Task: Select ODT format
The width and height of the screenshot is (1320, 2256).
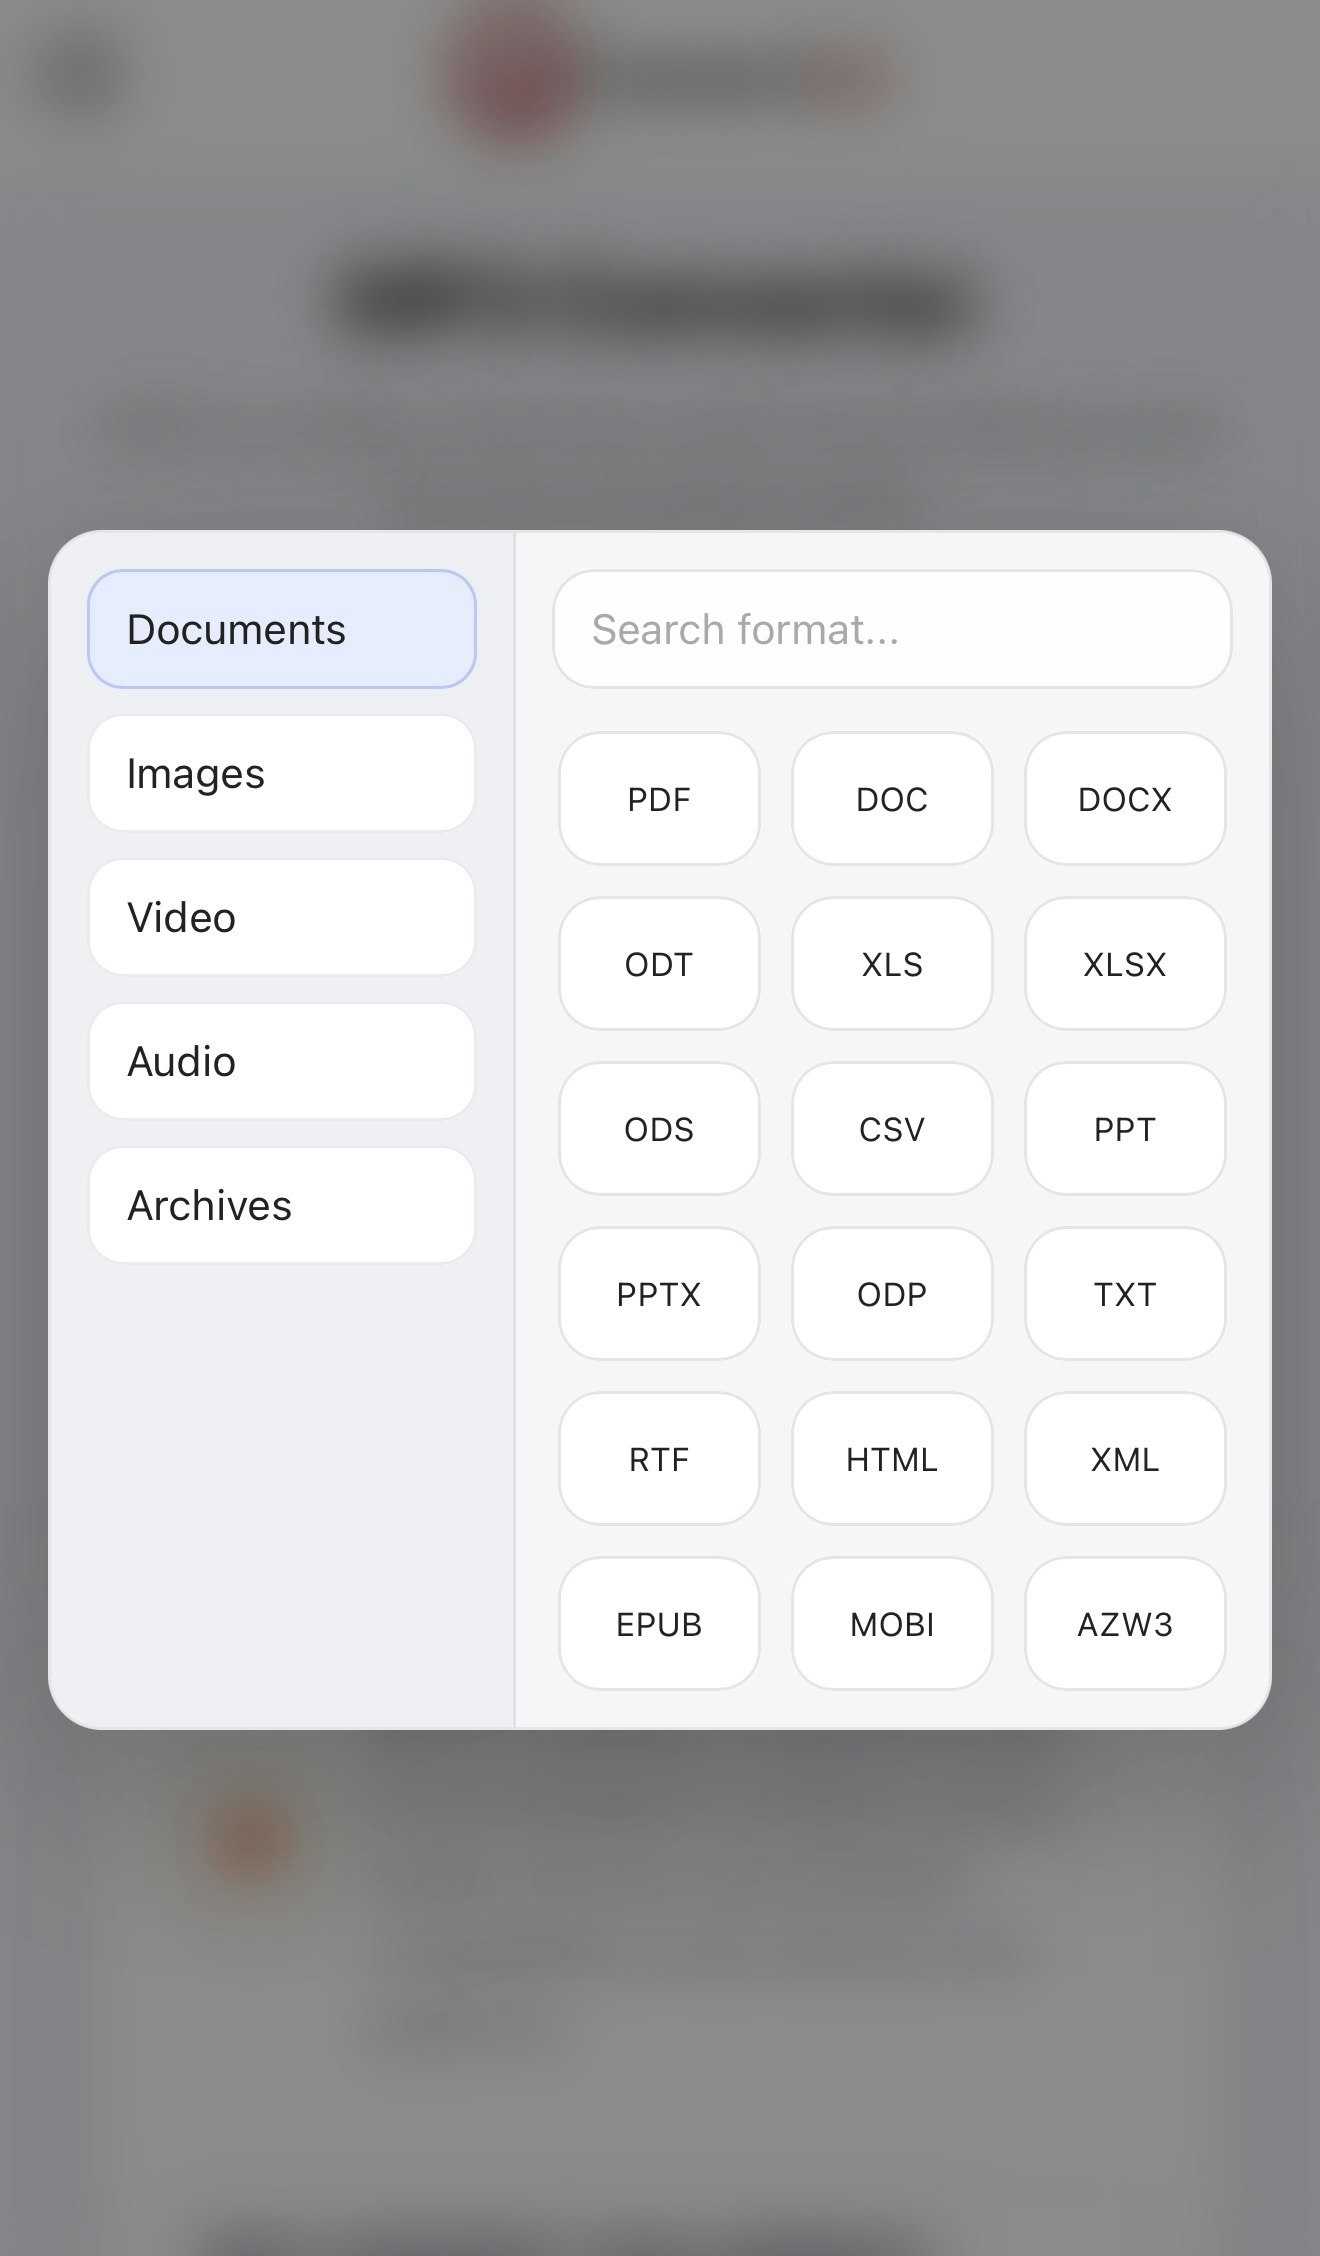Action: click(x=659, y=964)
